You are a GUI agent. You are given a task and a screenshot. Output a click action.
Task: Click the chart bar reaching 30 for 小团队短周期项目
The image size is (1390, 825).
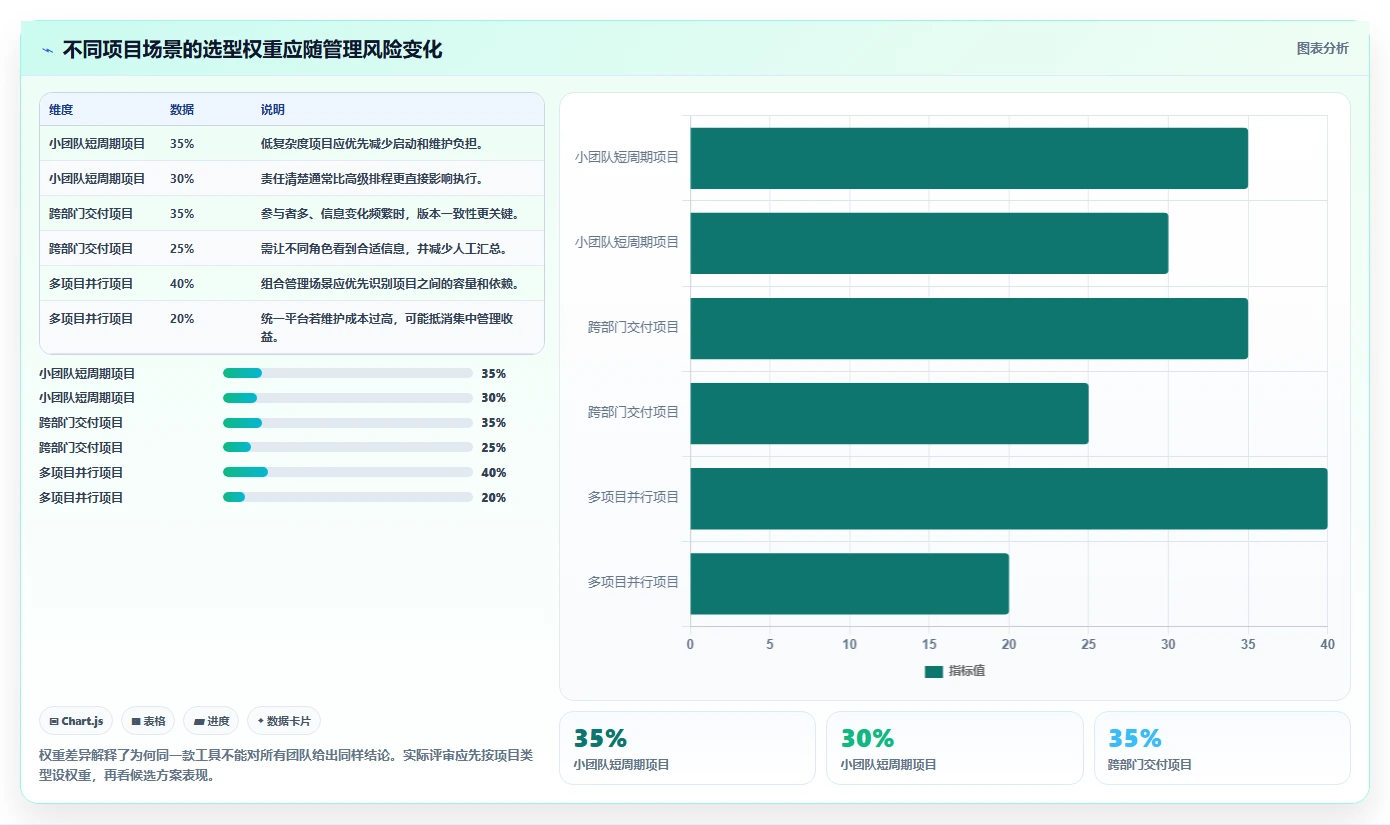(929, 243)
